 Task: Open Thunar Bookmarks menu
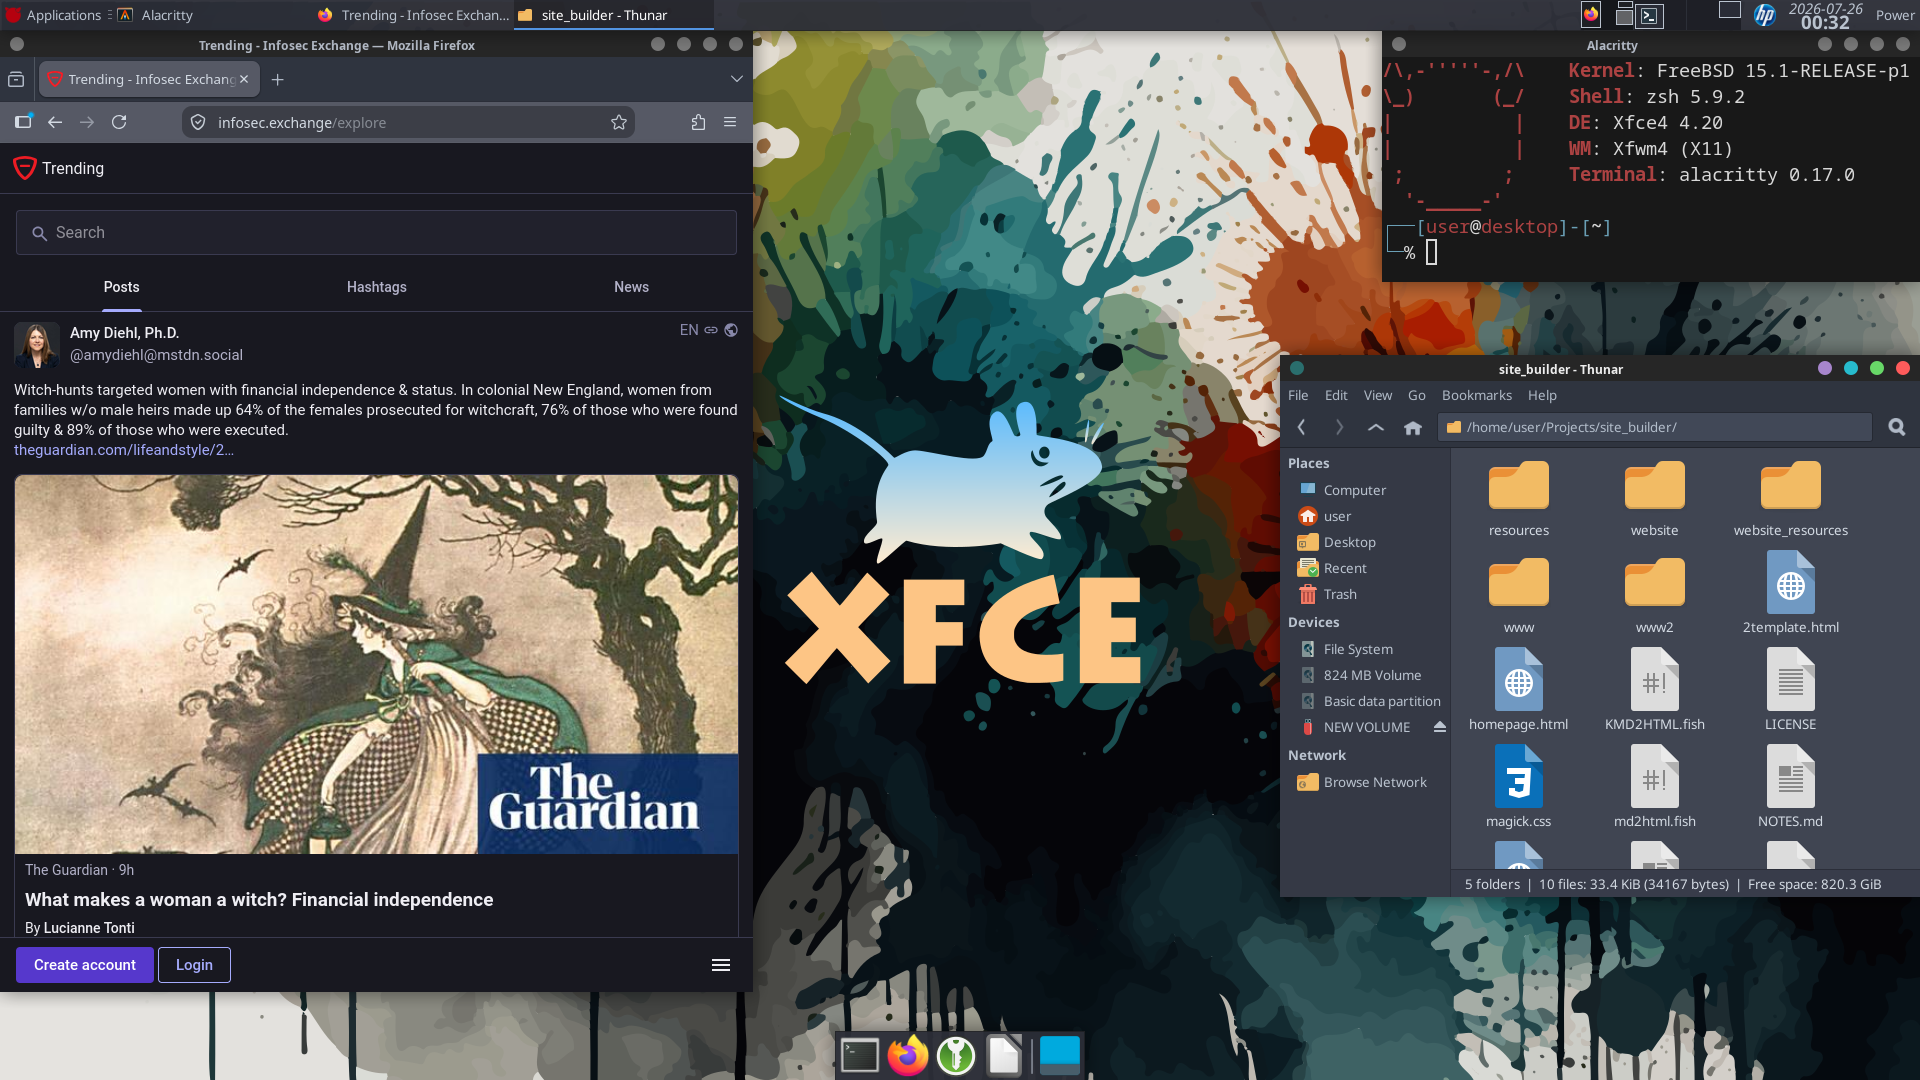point(1477,395)
